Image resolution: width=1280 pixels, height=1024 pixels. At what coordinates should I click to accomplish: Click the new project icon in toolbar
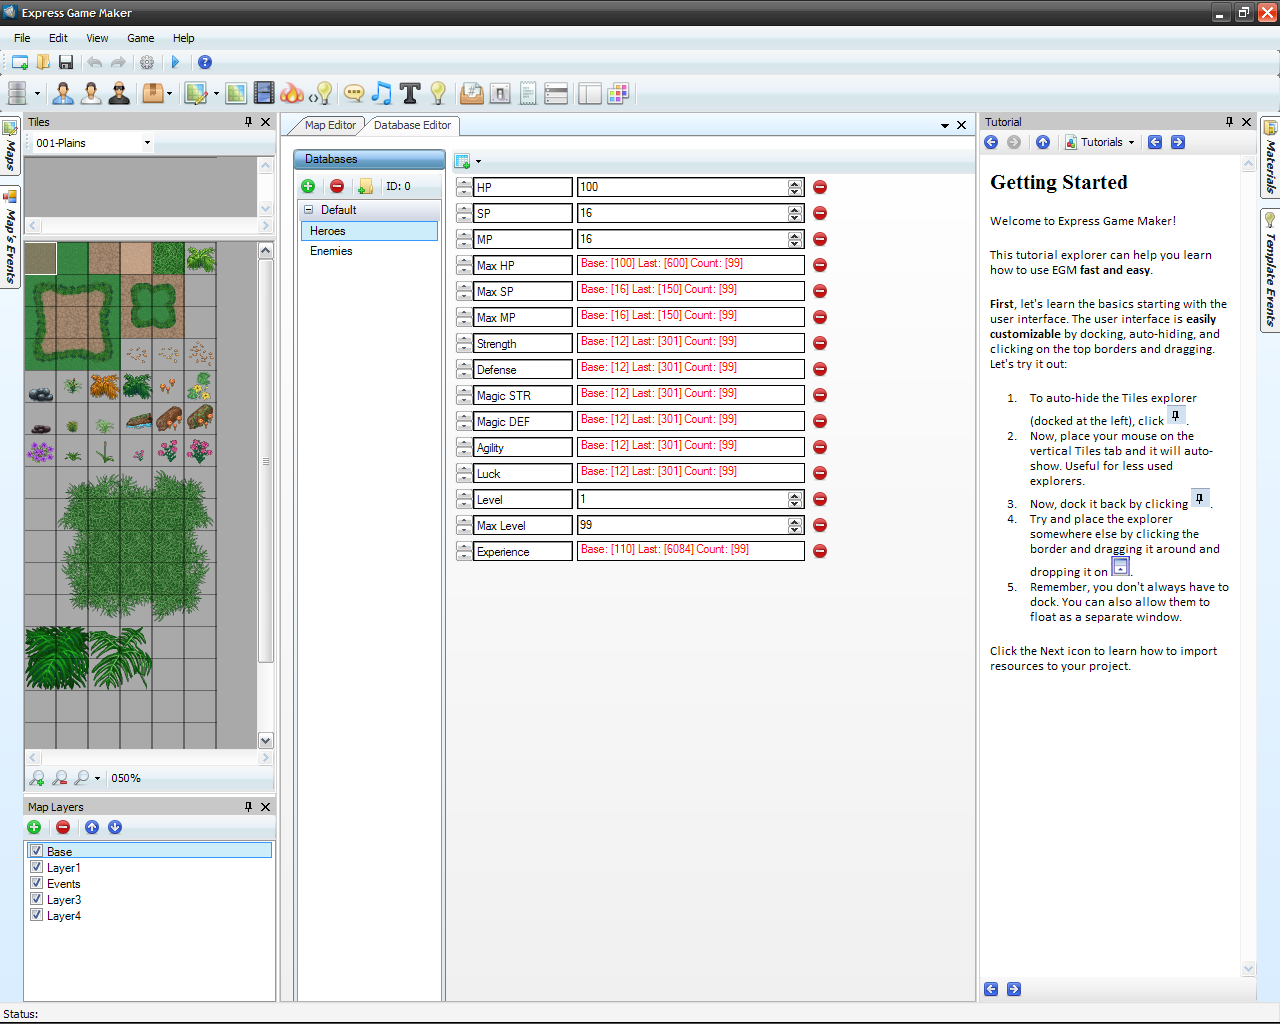pyautogui.click(x=19, y=62)
